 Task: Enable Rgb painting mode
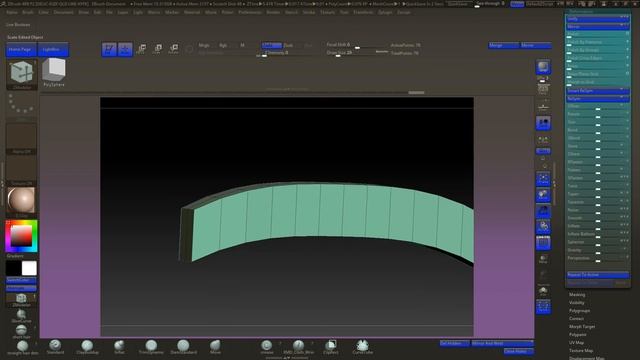223,45
